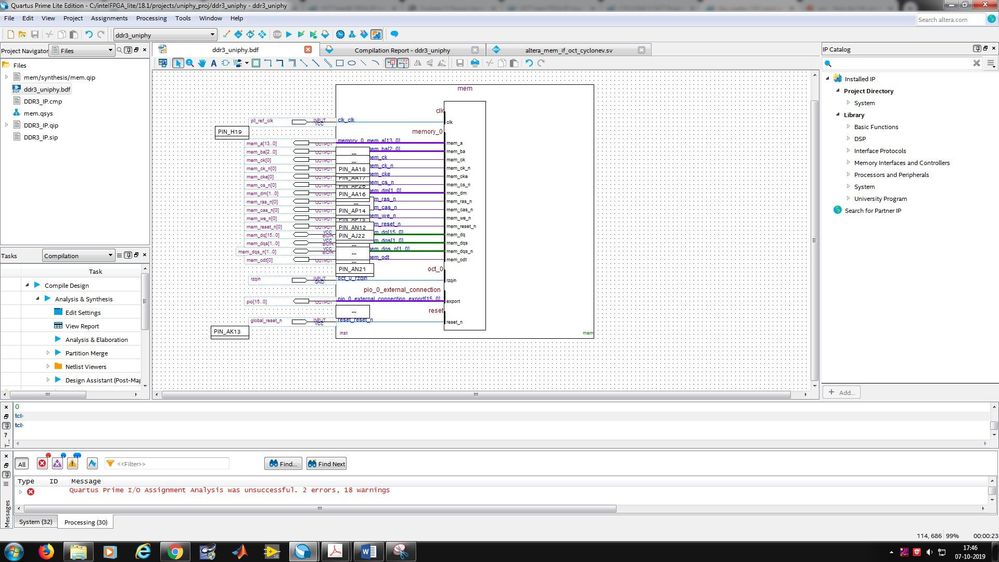Select the Hand pan tool
Screen dimensions: 999x562
202,63
